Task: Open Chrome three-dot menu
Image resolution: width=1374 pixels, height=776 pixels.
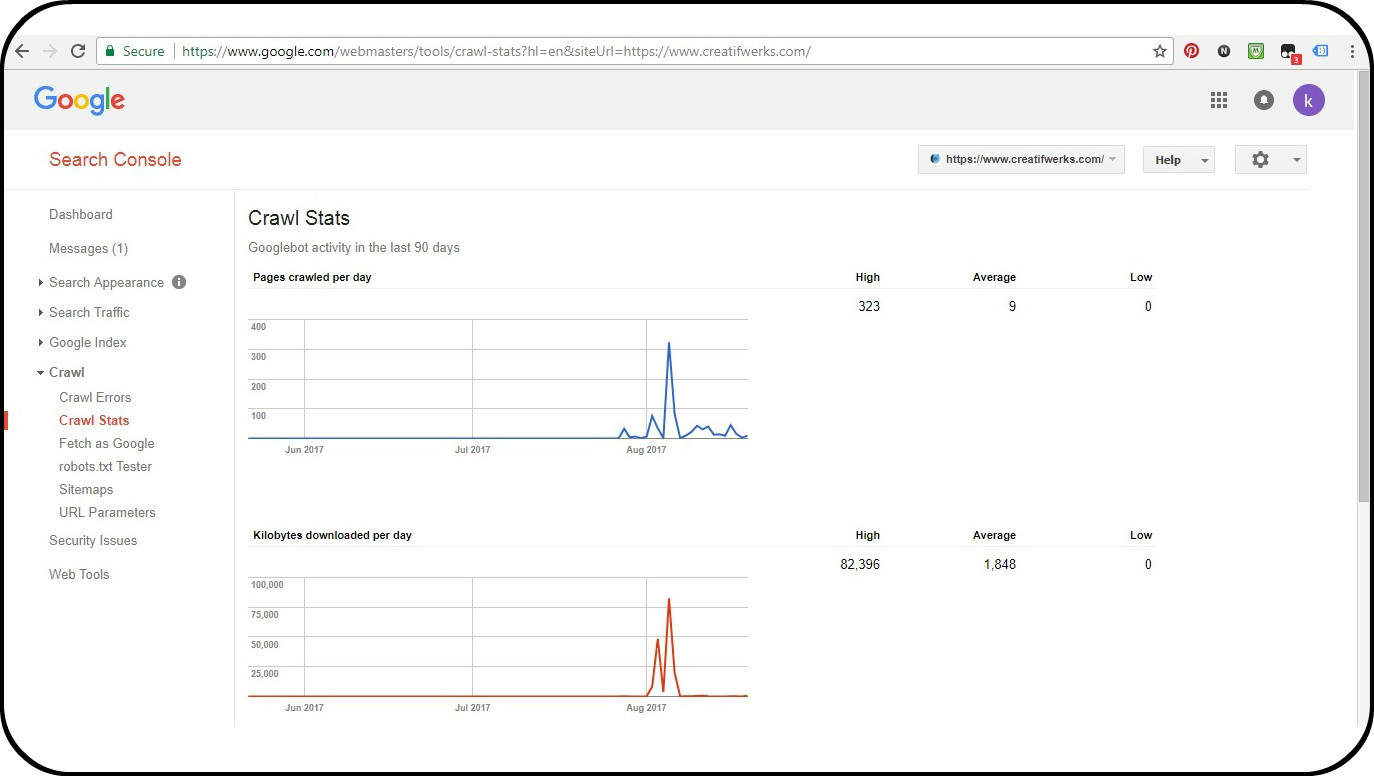Action: point(1352,51)
